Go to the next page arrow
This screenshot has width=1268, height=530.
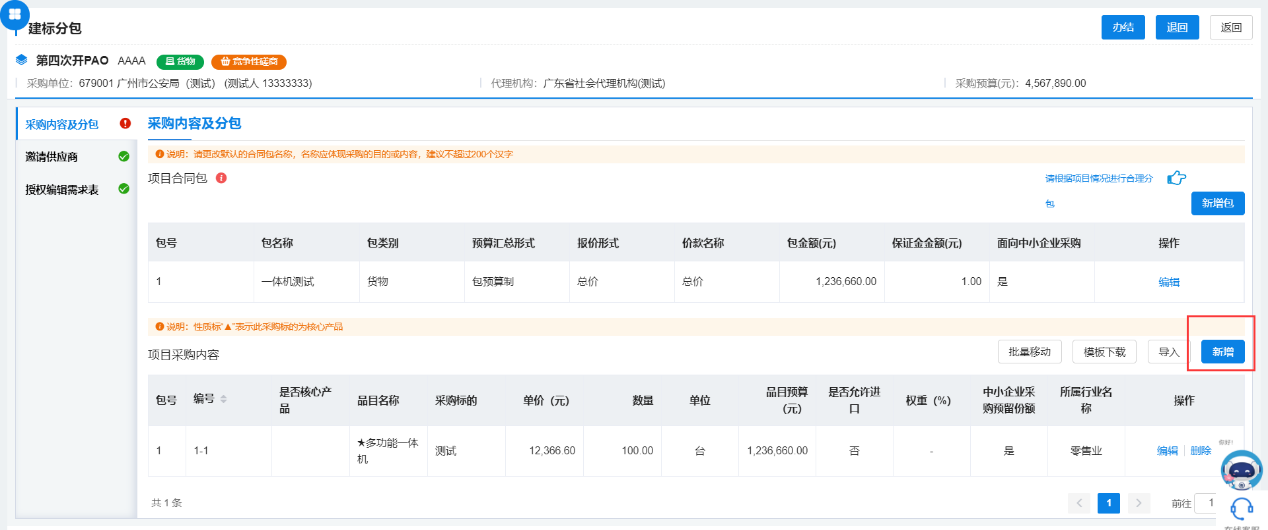pos(1138,502)
